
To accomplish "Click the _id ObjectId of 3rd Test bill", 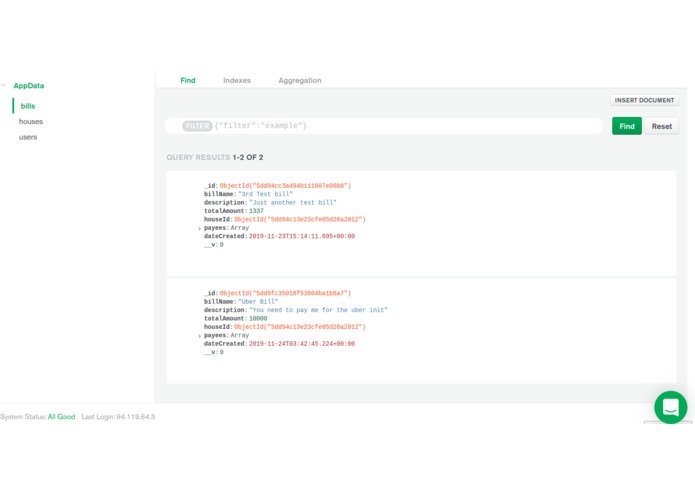I will pos(285,186).
